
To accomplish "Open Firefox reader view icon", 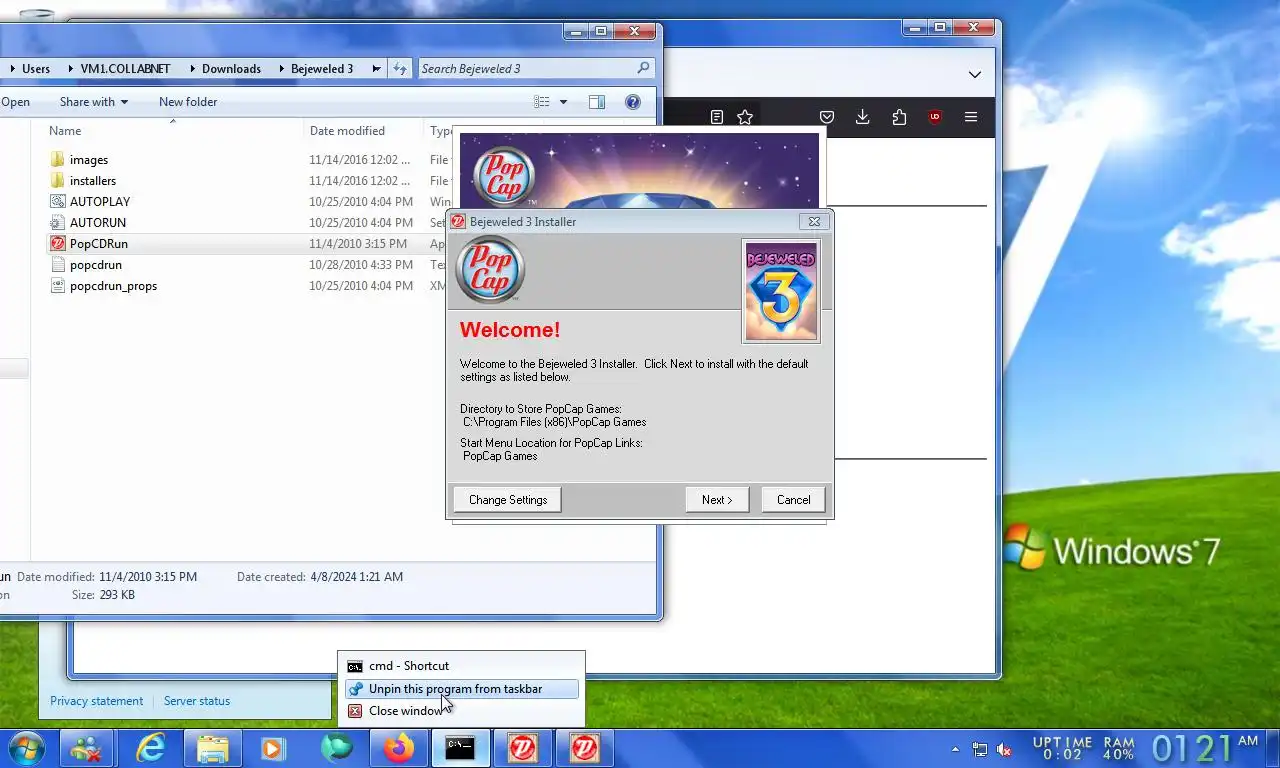I will coord(716,117).
